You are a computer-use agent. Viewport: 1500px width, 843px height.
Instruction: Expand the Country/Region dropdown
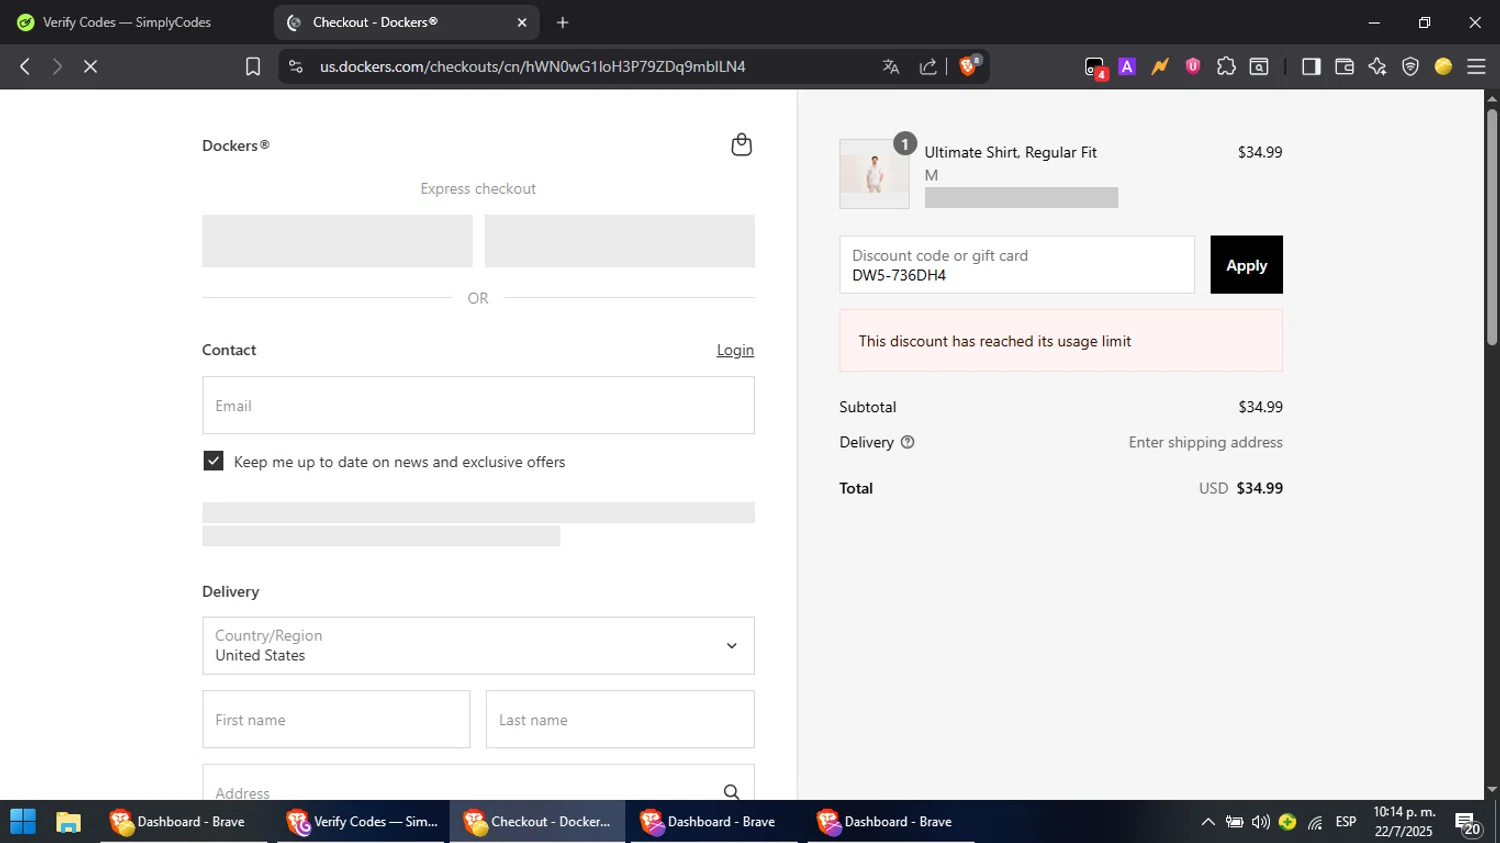tap(478, 645)
